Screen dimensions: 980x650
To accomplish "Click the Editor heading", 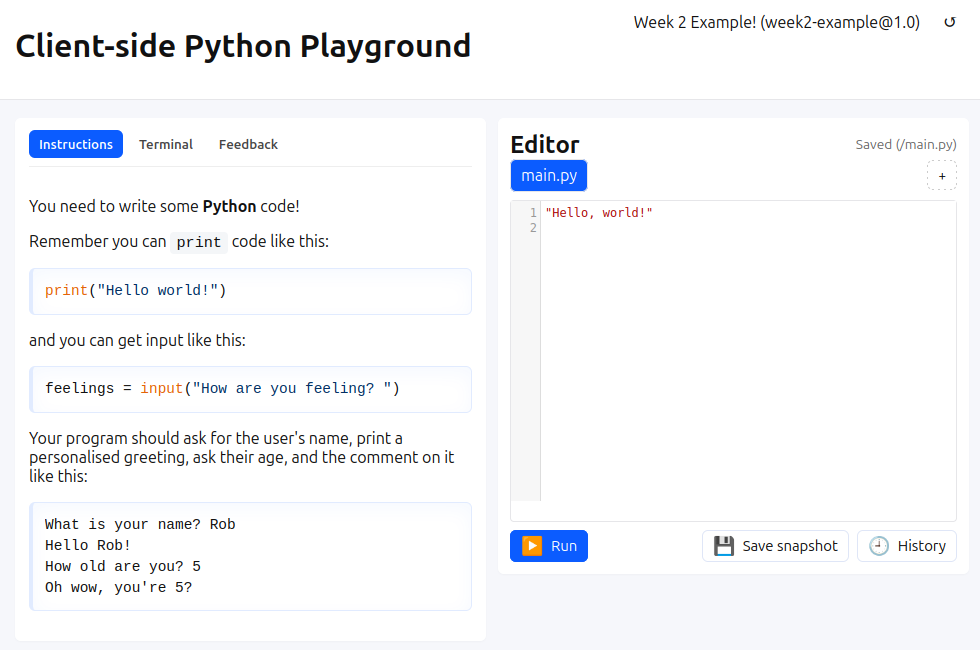I will [x=545, y=144].
